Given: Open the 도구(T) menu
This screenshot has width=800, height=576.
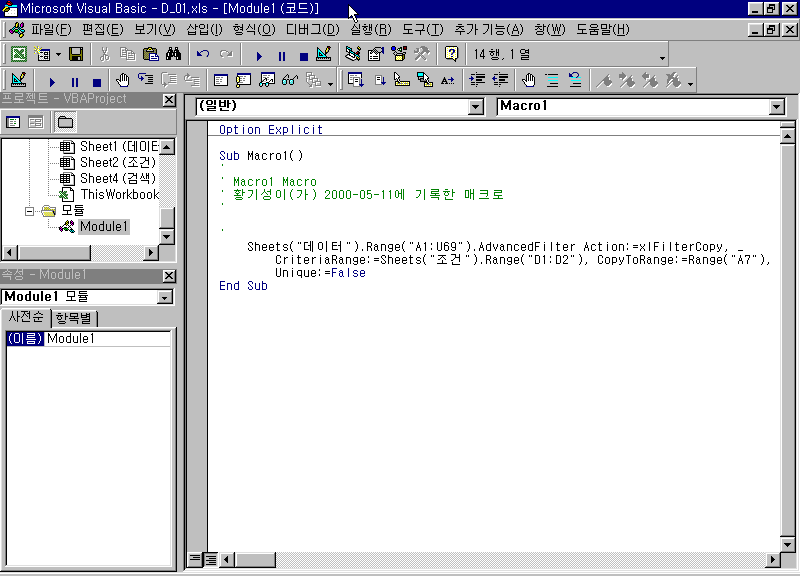Looking at the screenshot, I should click(422, 30).
